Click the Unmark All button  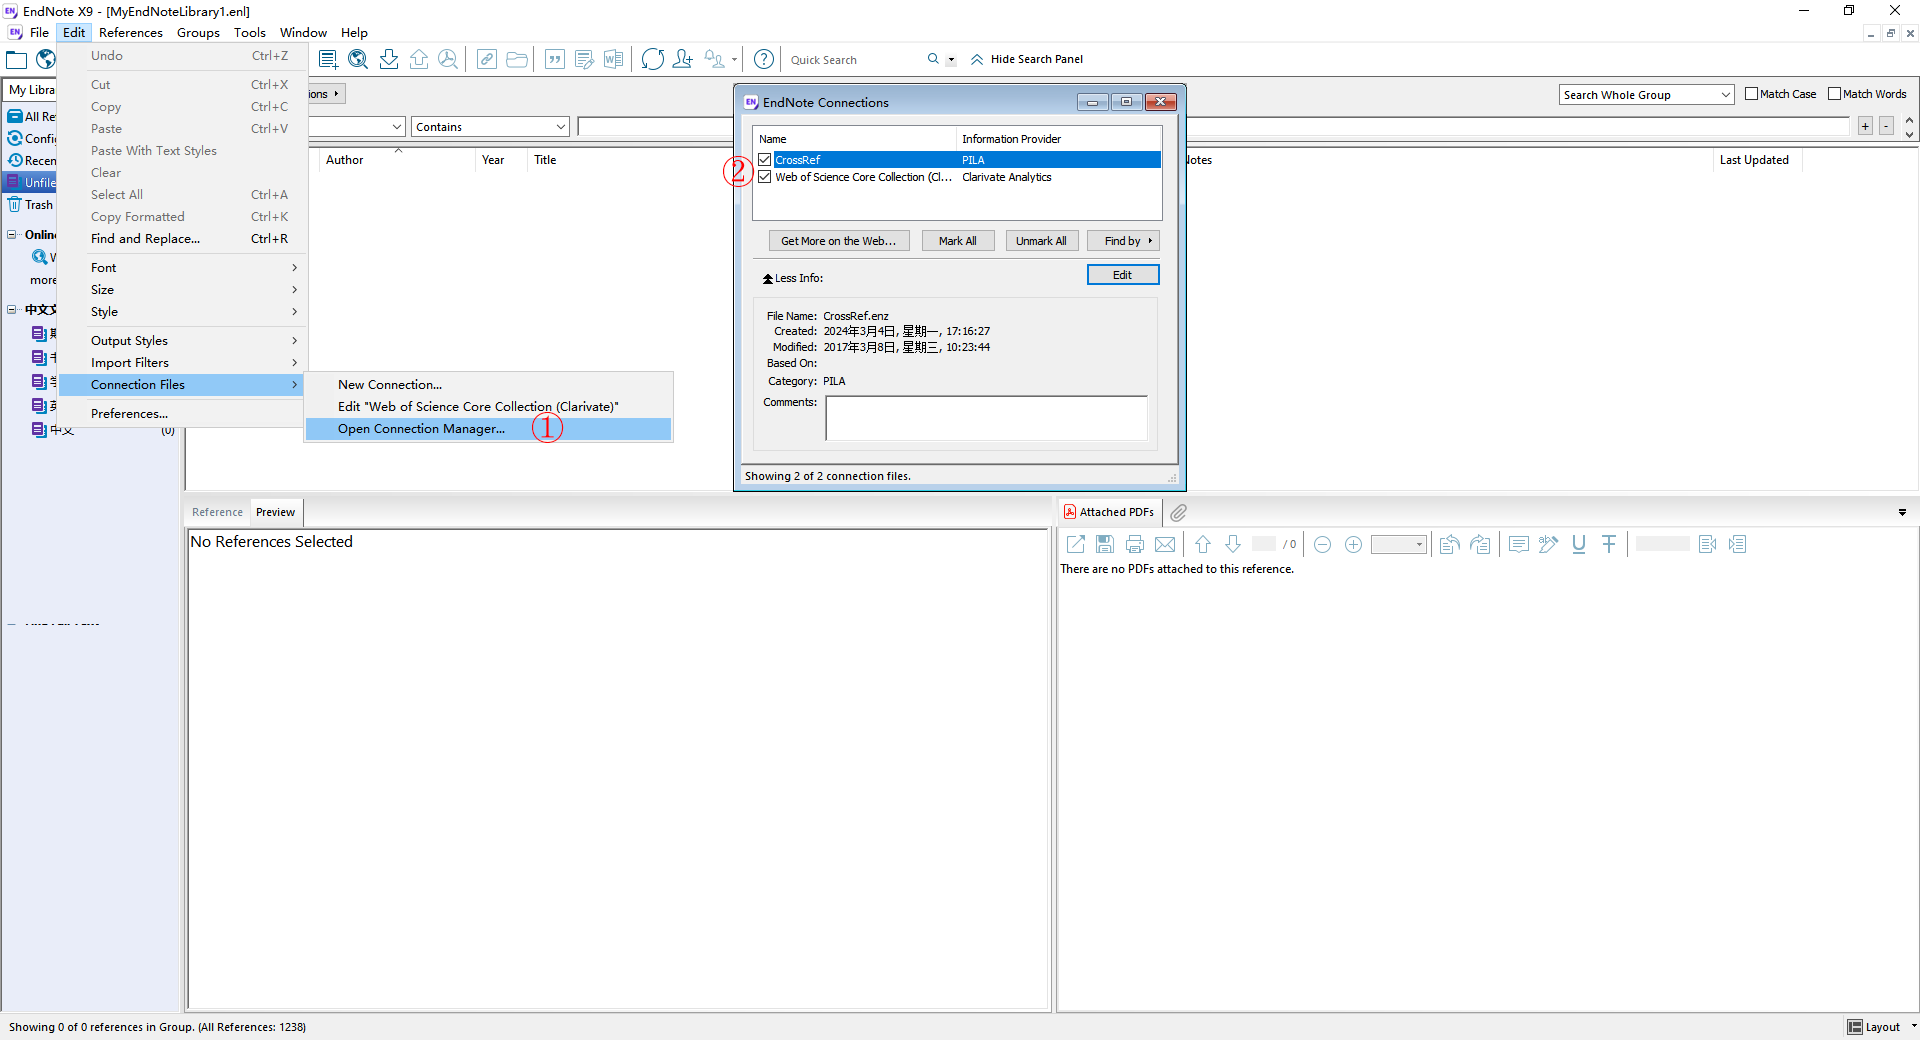click(x=1041, y=241)
